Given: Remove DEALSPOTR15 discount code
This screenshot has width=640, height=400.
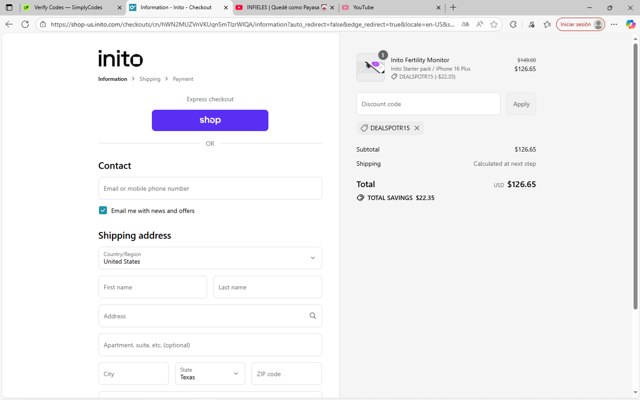Looking at the screenshot, I should click(x=417, y=128).
